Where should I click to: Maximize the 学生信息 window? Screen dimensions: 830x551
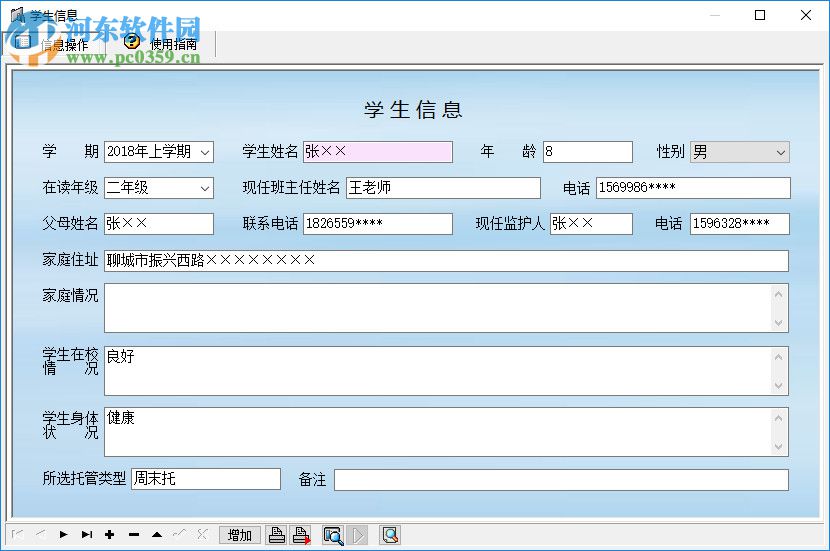(760, 15)
